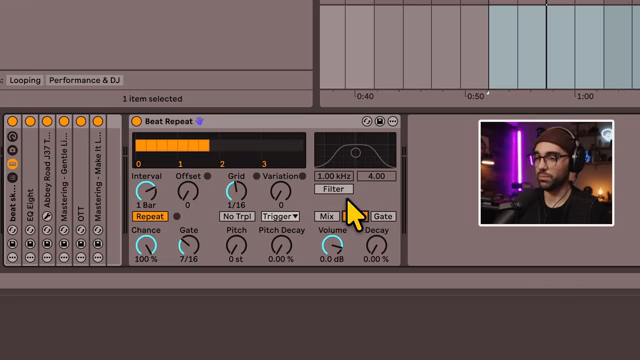Click the Decay knob
The image size is (640, 360).
(376, 245)
